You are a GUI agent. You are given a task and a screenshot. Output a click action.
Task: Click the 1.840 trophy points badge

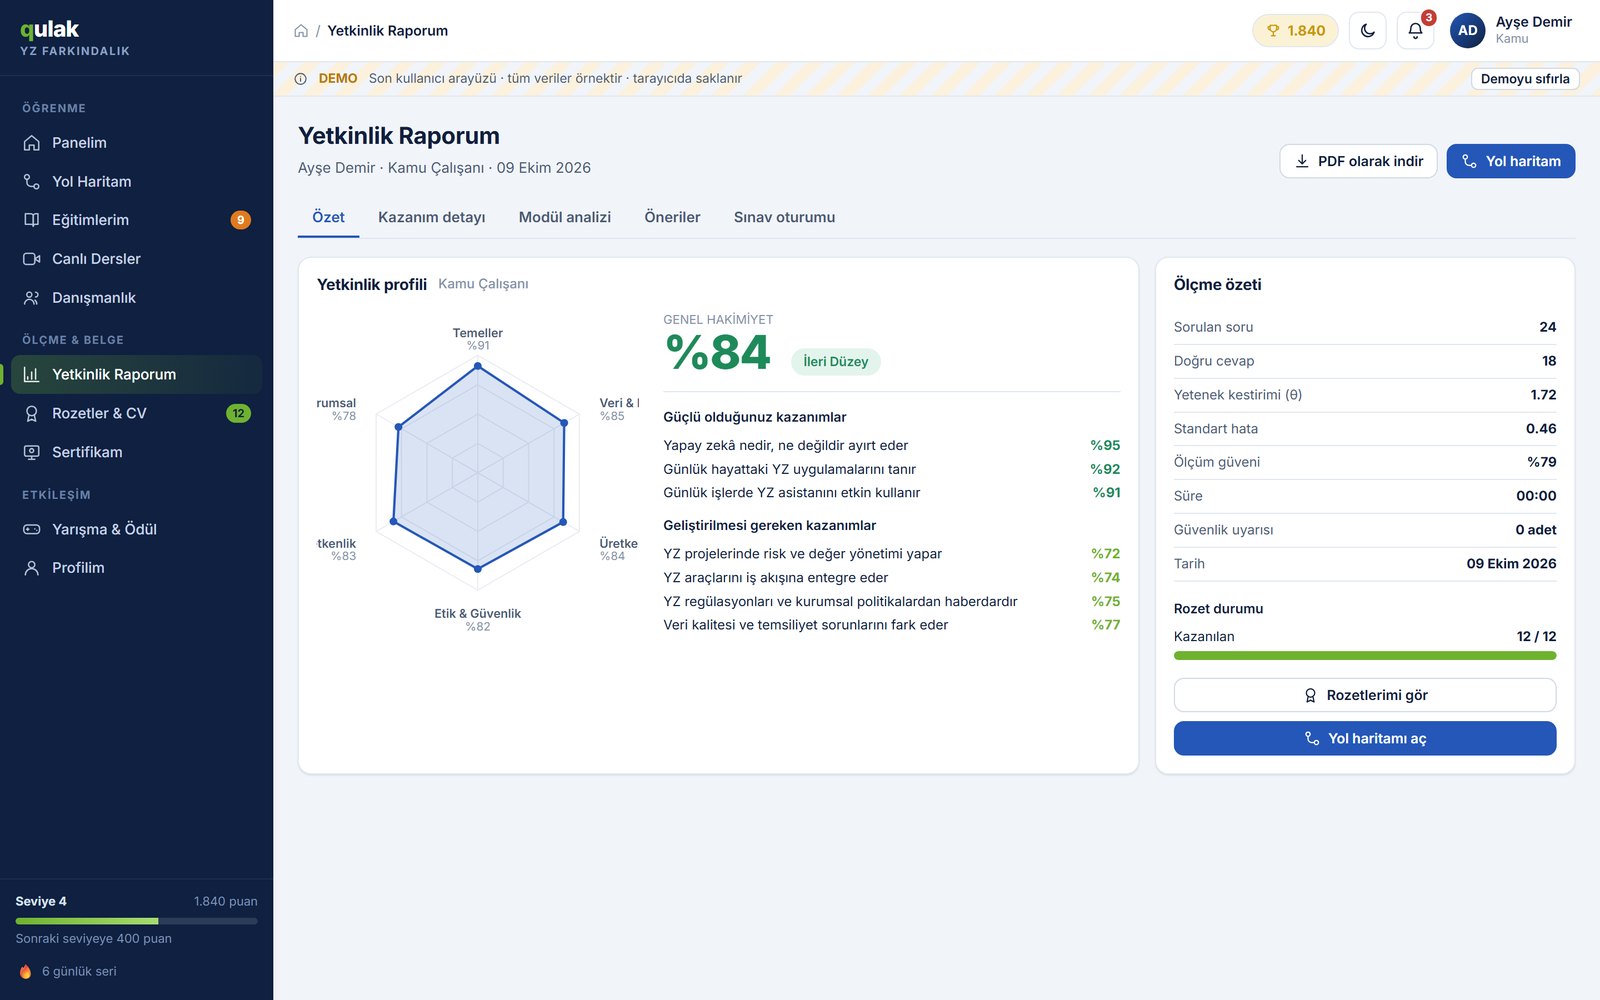point(1295,31)
